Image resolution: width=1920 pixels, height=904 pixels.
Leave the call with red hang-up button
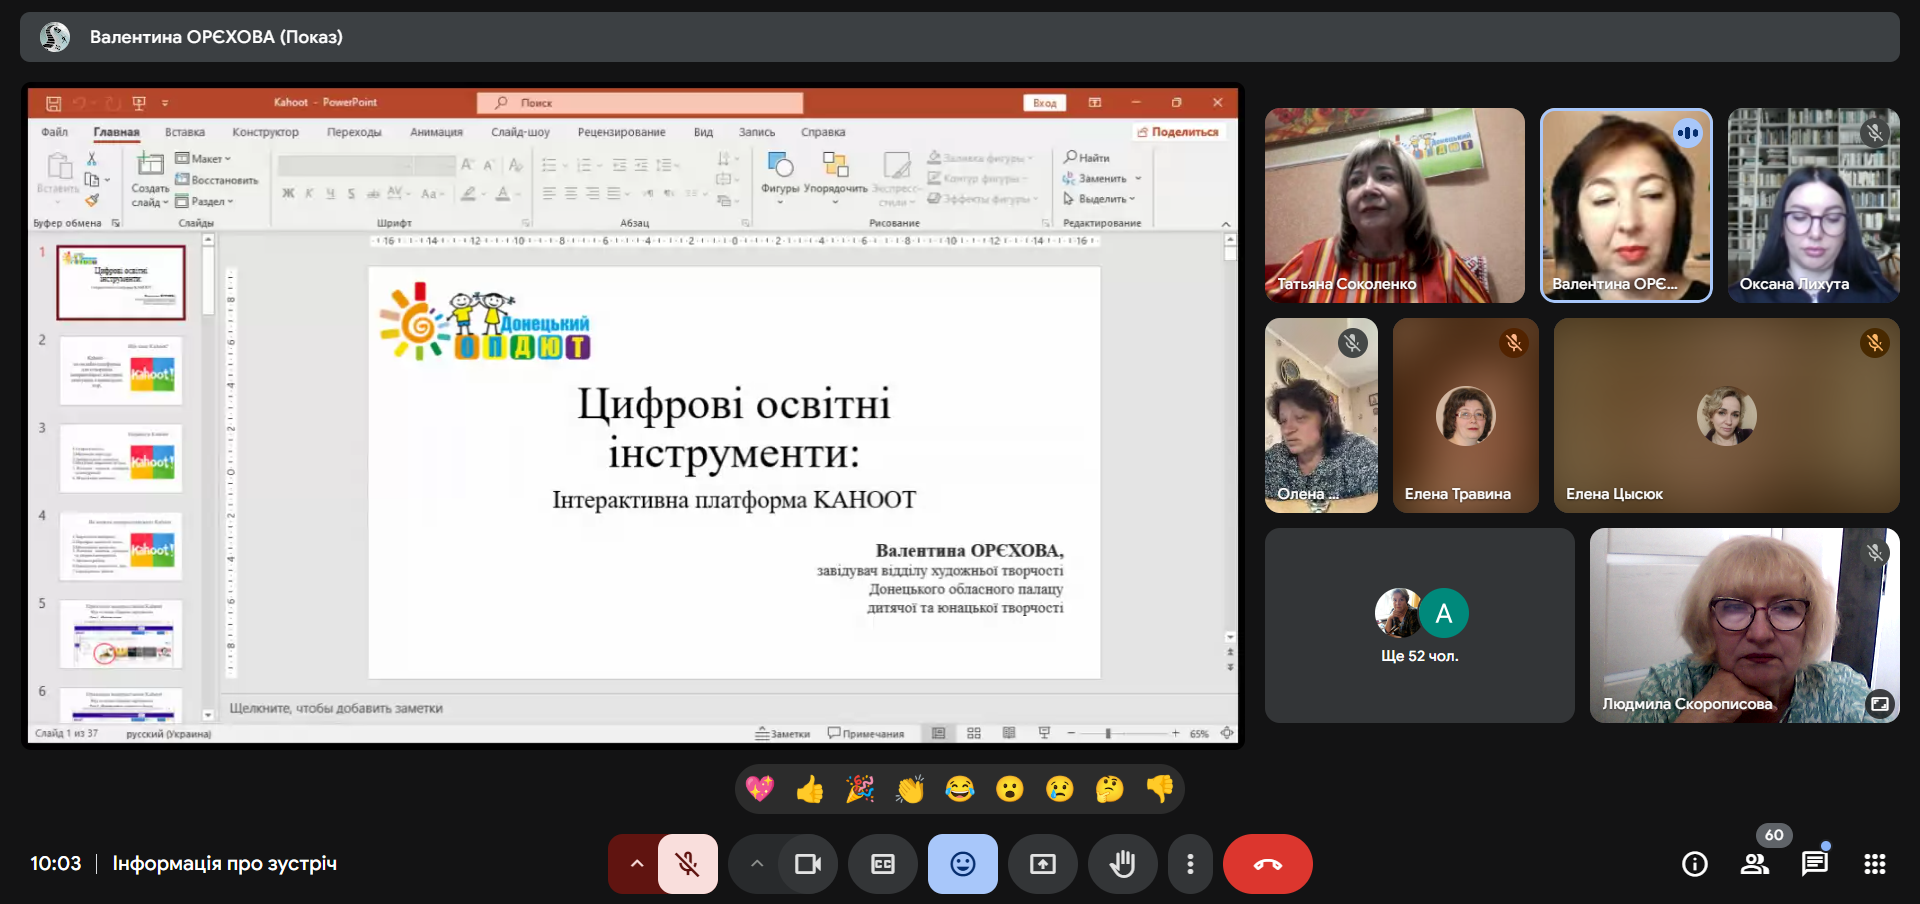click(x=1268, y=864)
